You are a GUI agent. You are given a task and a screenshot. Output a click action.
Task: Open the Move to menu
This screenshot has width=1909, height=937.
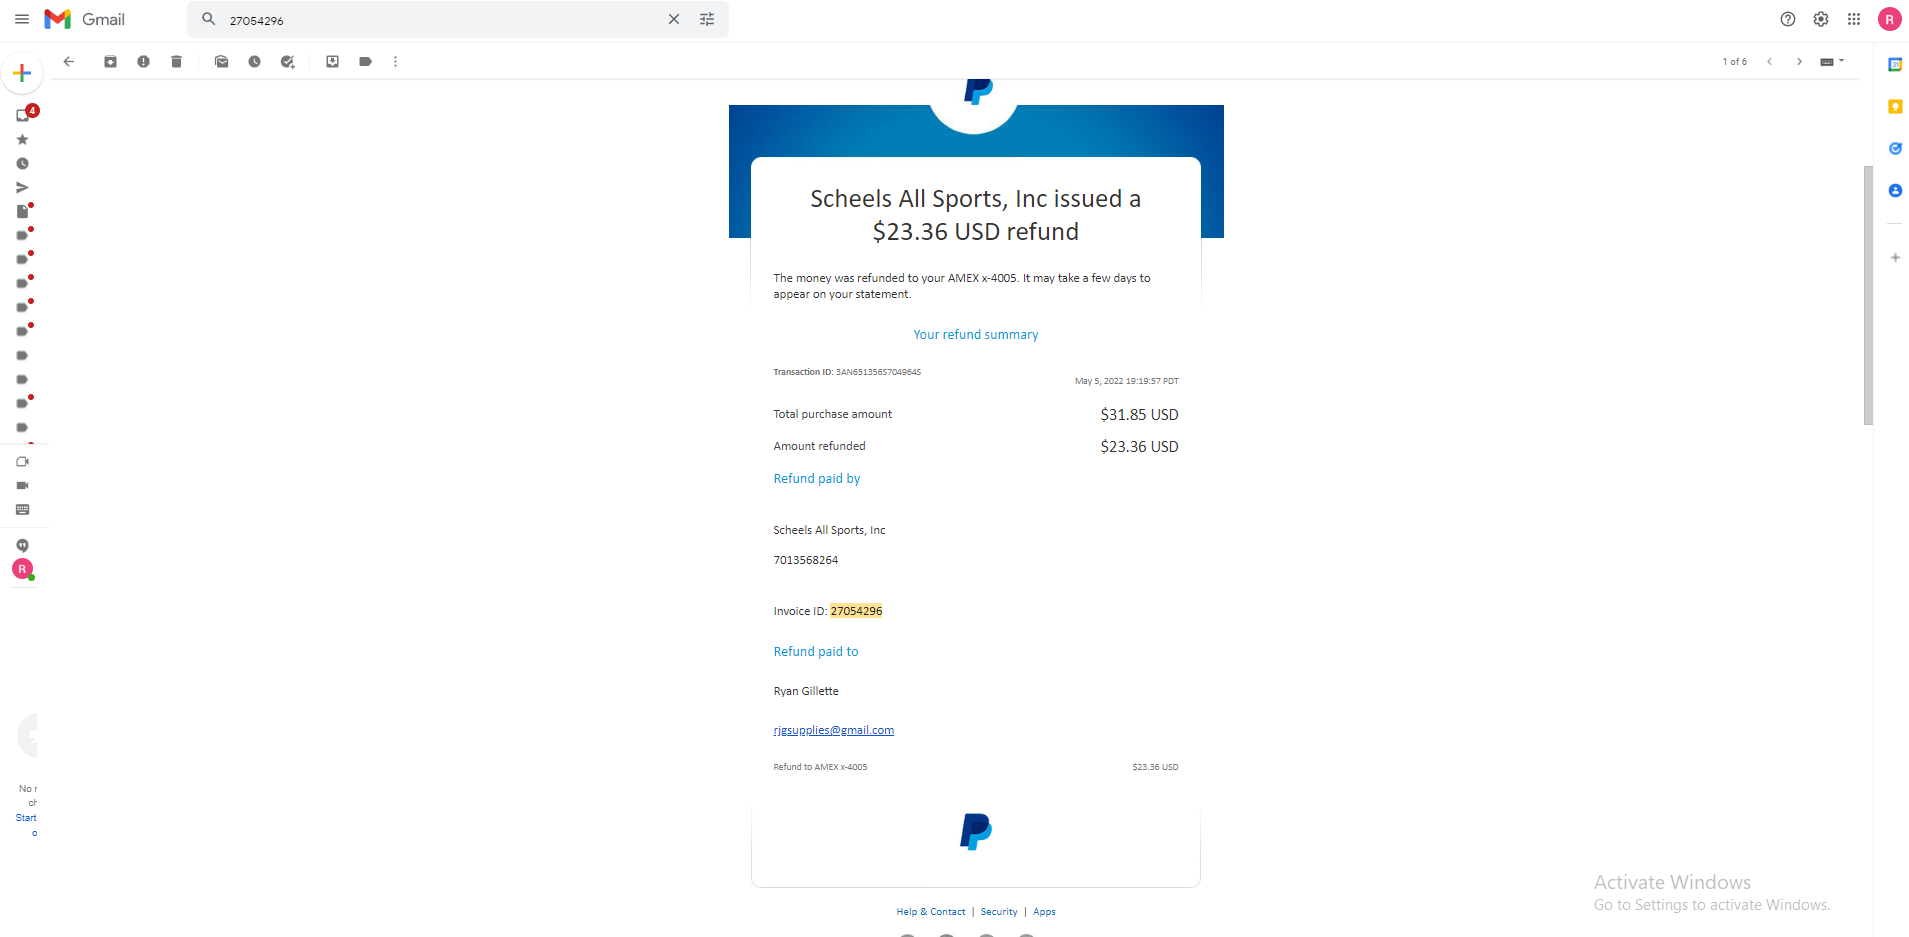click(332, 61)
